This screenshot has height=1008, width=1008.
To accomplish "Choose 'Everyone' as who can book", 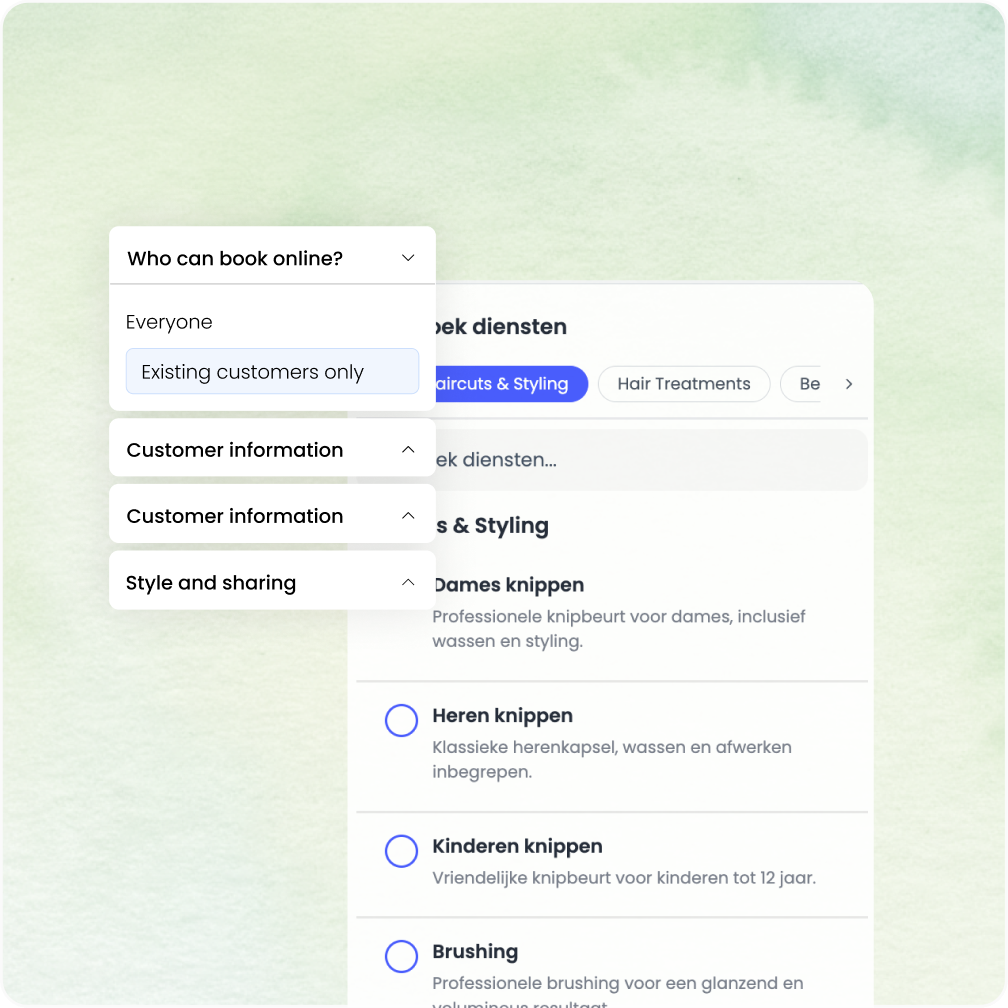I will click(x=168, y=321).
